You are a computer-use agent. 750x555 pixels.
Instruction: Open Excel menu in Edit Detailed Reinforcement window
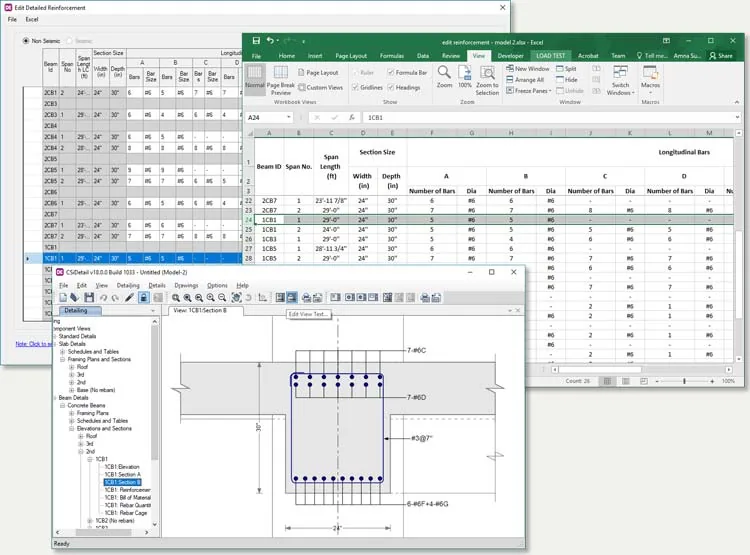[32, 20]
